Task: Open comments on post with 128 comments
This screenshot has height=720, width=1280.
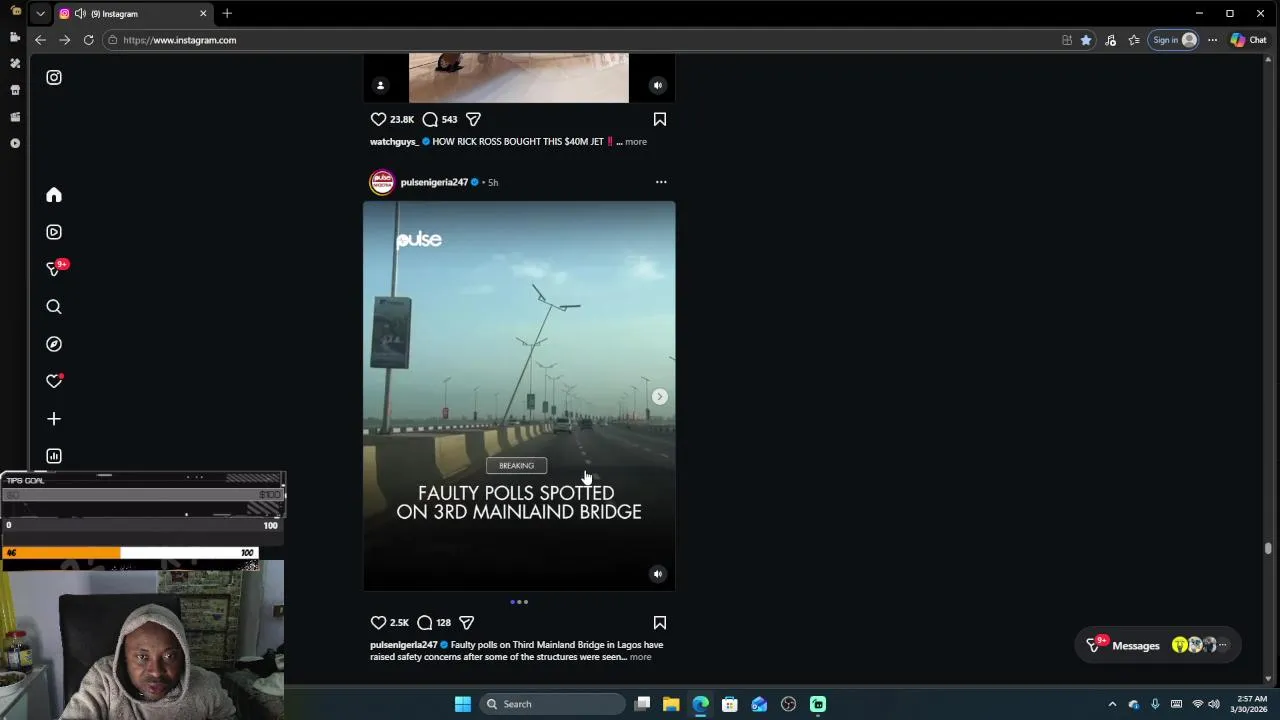Action: [x=425, y=622]
